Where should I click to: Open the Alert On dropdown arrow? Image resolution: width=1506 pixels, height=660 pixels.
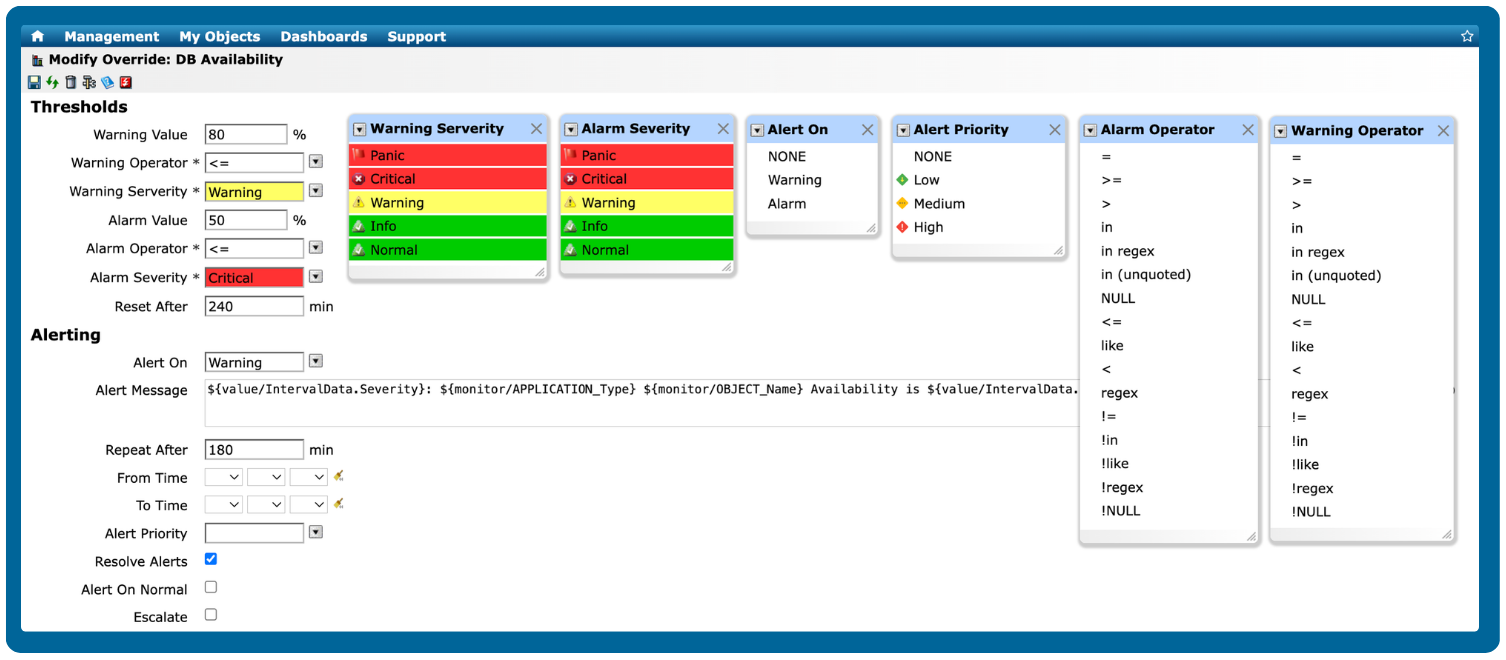coord(316,361)
